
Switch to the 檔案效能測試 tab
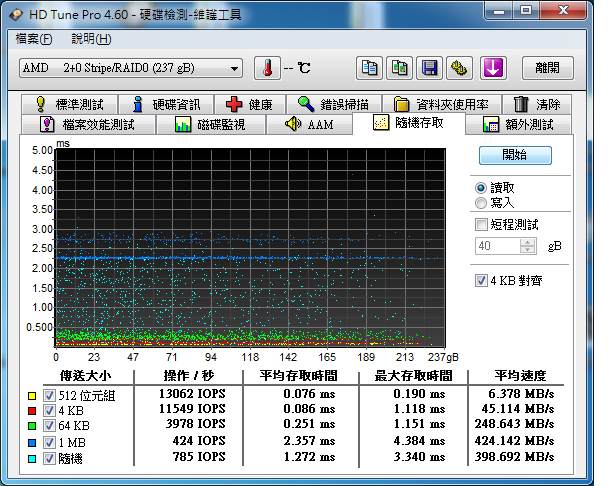tap(88, 125)
